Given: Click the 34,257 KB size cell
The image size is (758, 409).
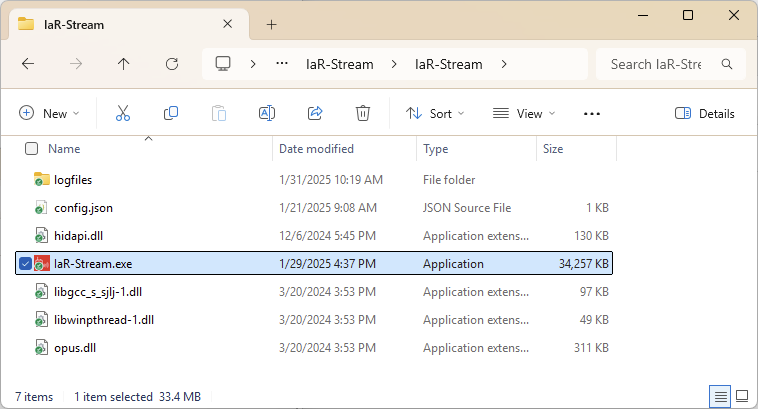Looking at the screenshot, I should (583, 263).
